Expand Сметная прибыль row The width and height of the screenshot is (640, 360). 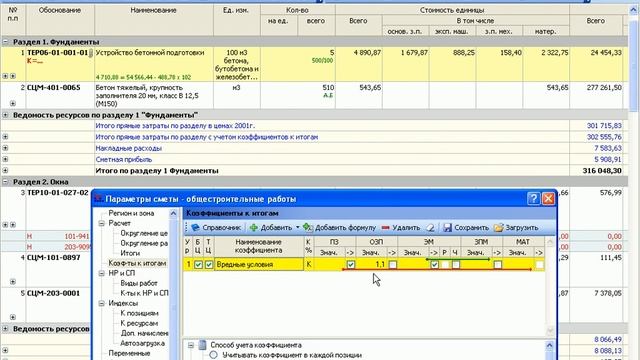(5, 159)
